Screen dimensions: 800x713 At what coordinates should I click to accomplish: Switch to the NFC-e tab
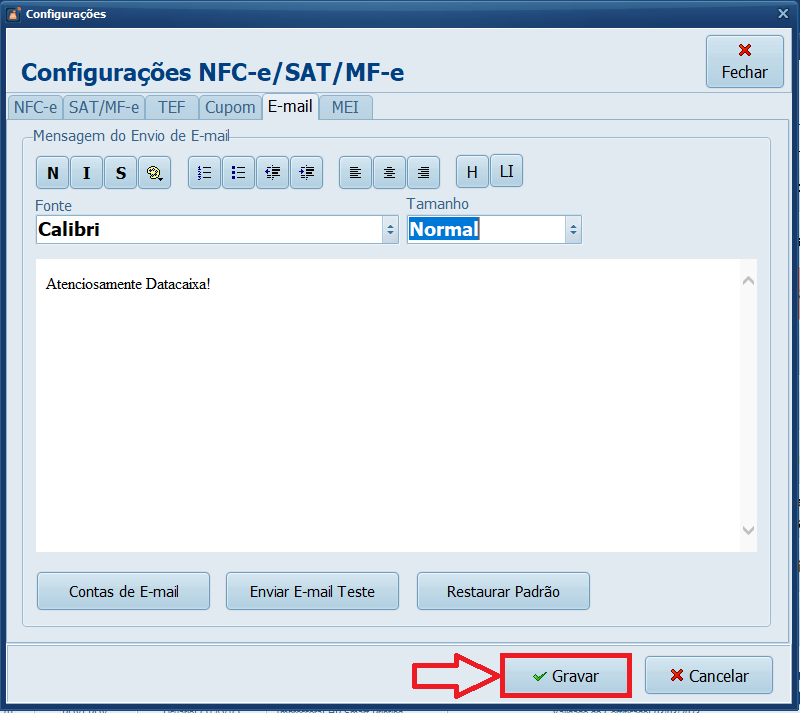(x=35, y=107)
